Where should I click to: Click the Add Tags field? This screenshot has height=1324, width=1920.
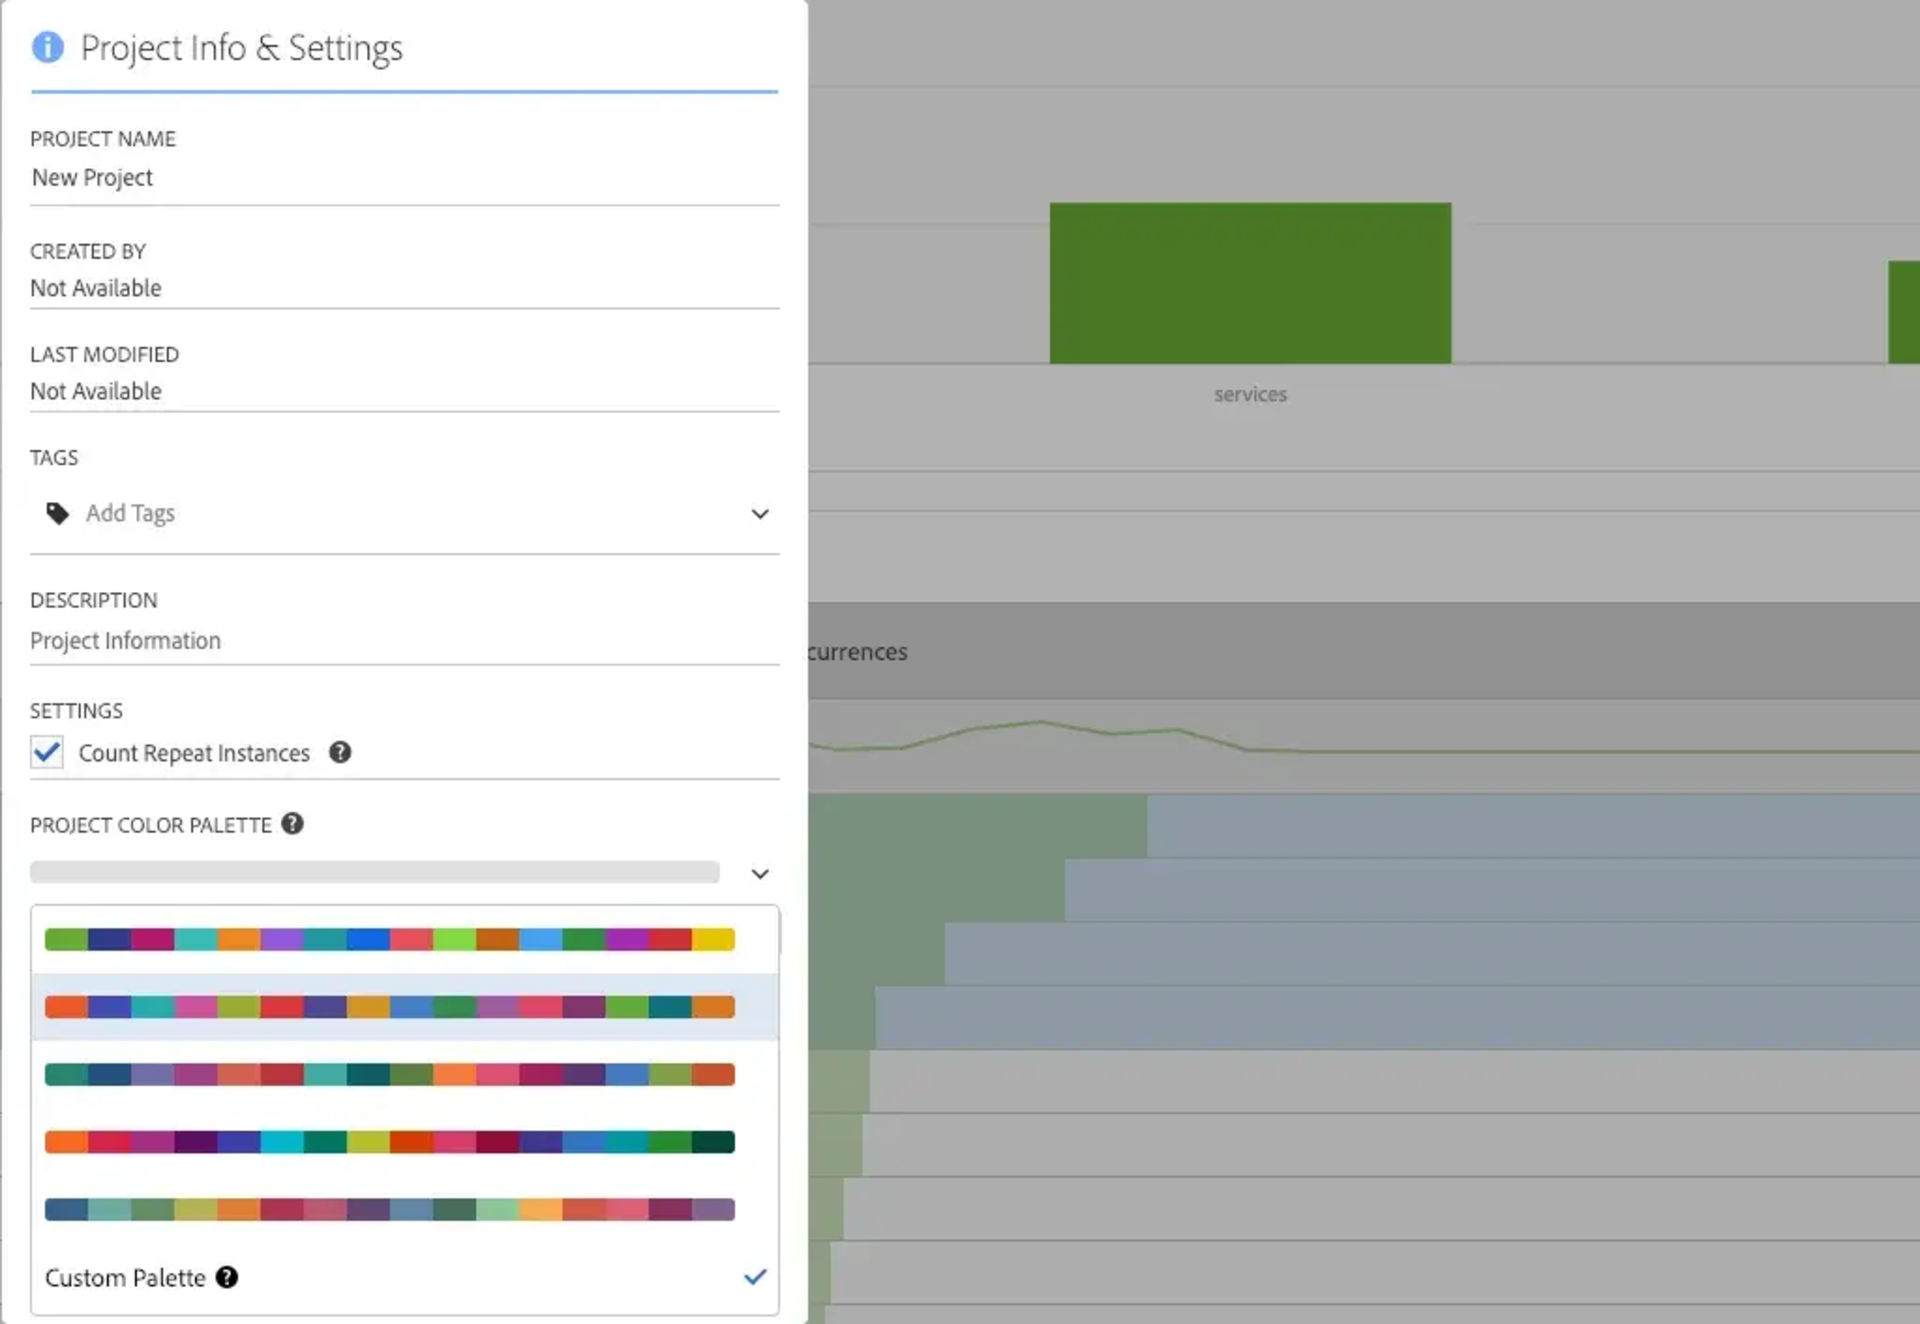pyautogui.click(x=400, y=513)
